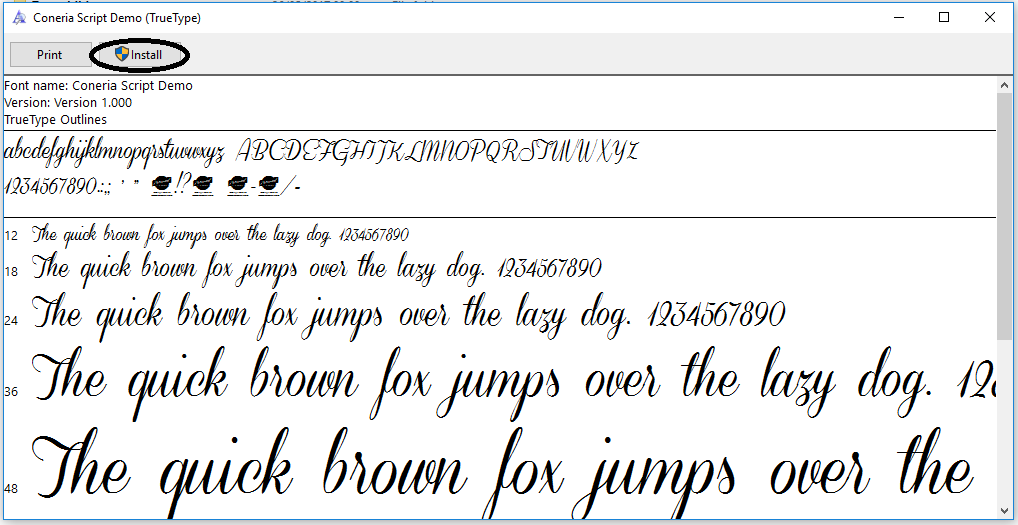Click the 48 point size label
Image resolution: width=1018 pixels, height=525 pixels.
(11, 489)
